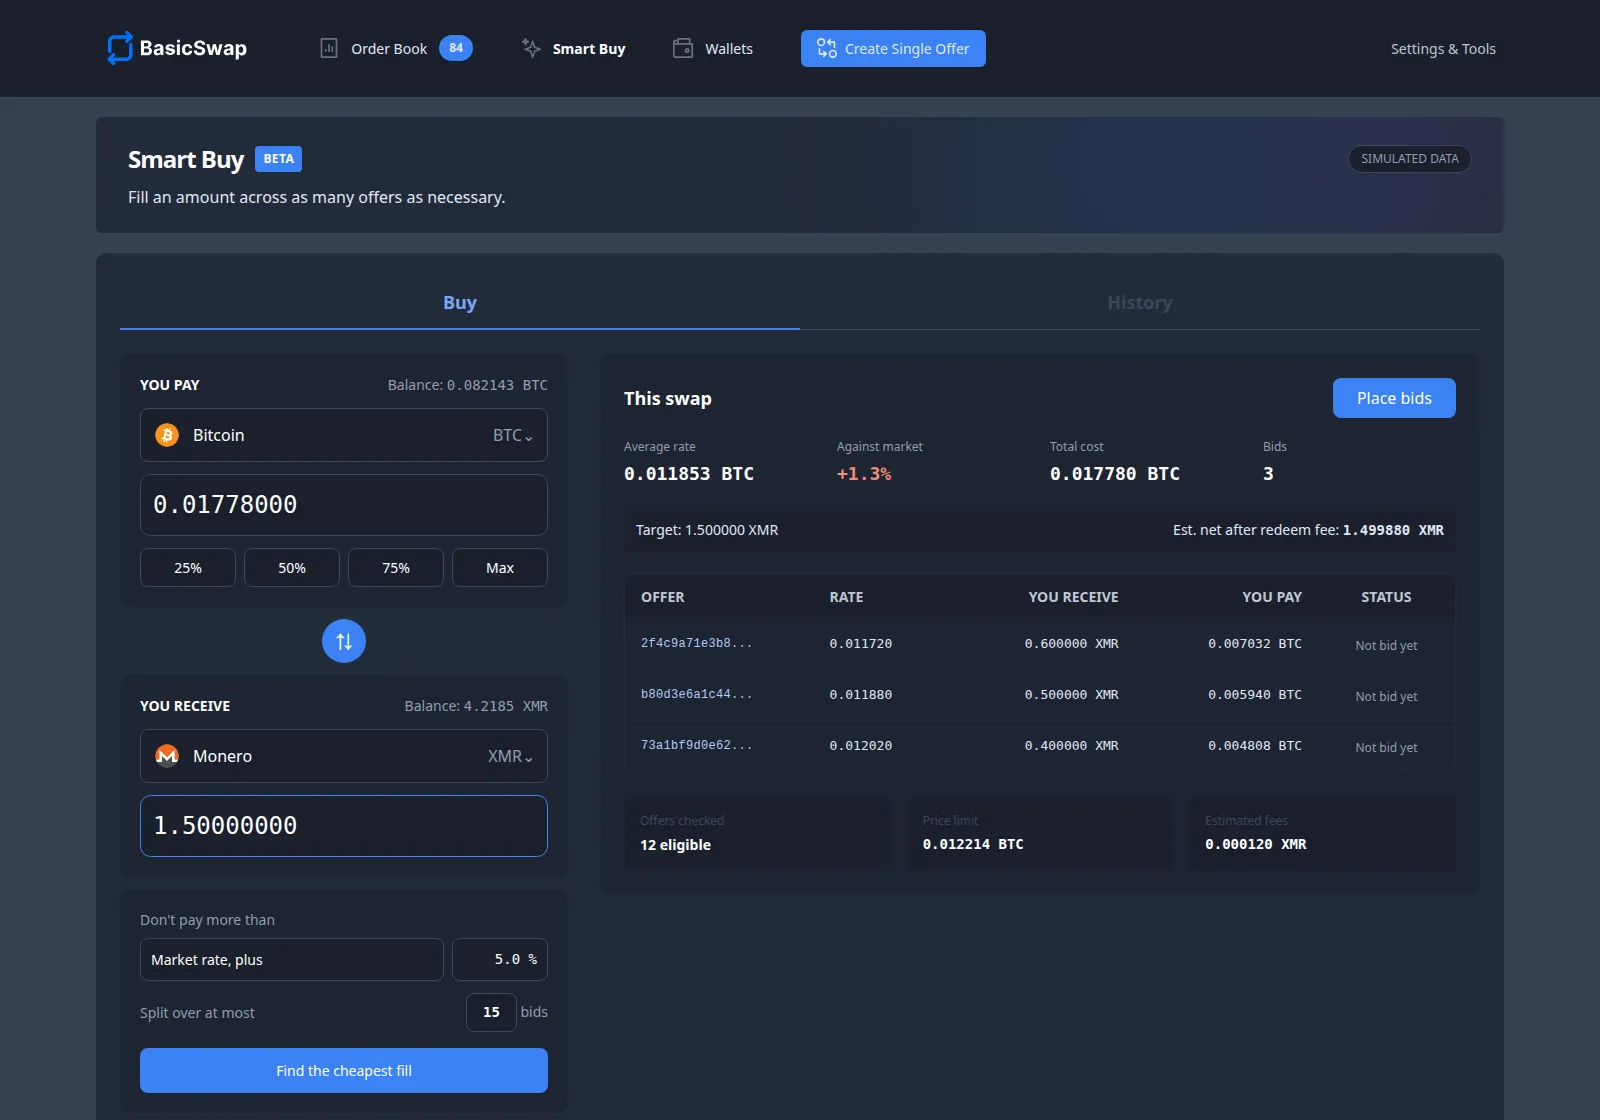Click the Place bids button

1394,398
